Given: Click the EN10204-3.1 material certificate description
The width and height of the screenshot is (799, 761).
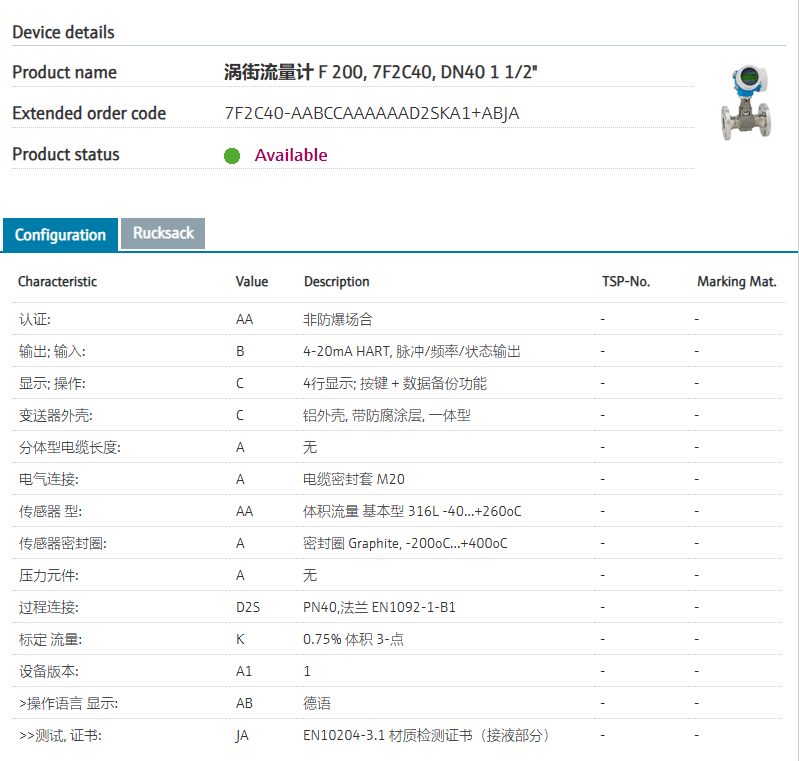Looking at the screenshot, I should [426, 735].
